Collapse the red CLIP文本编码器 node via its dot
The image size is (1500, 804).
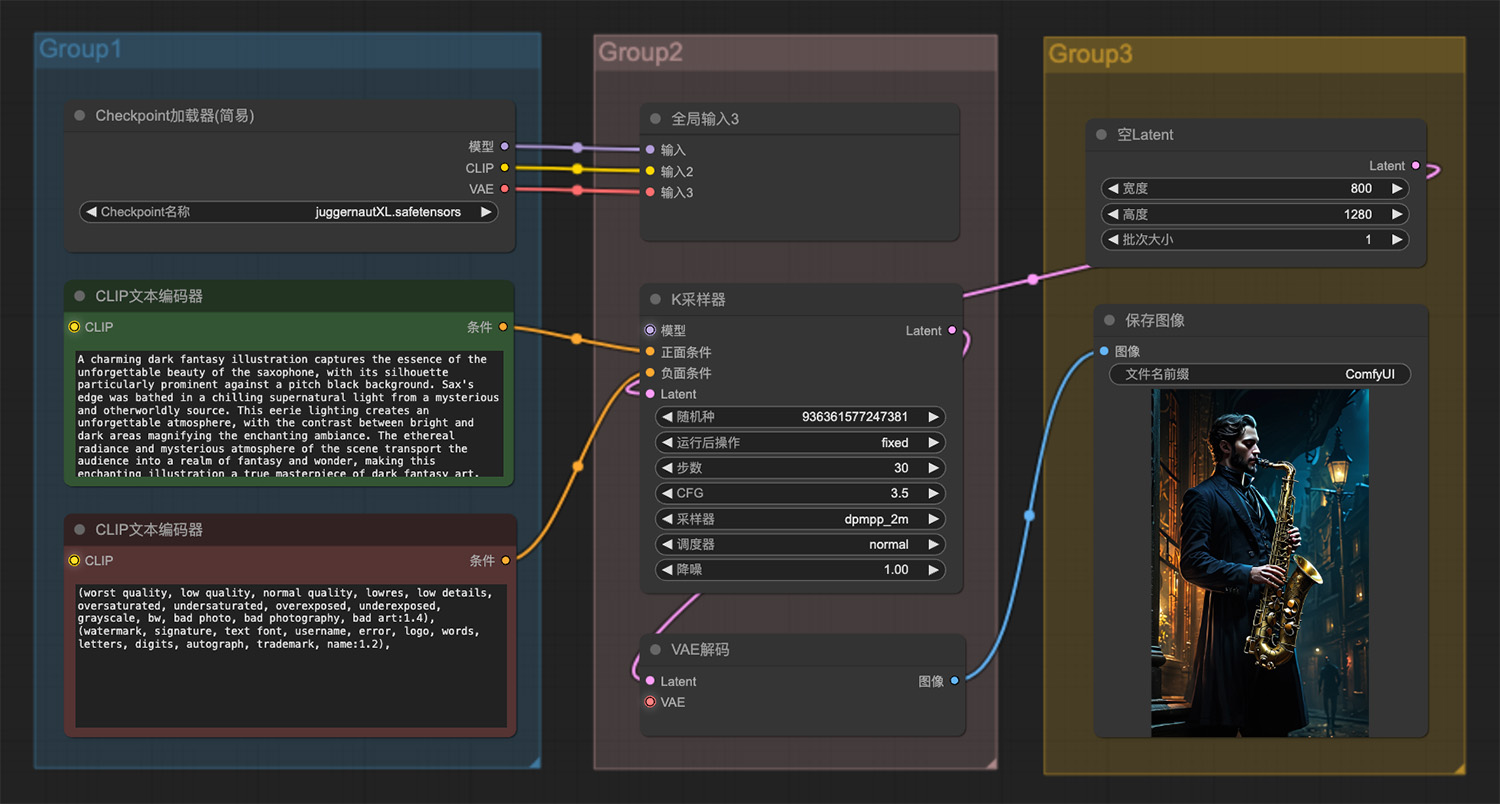pos(80,530)
